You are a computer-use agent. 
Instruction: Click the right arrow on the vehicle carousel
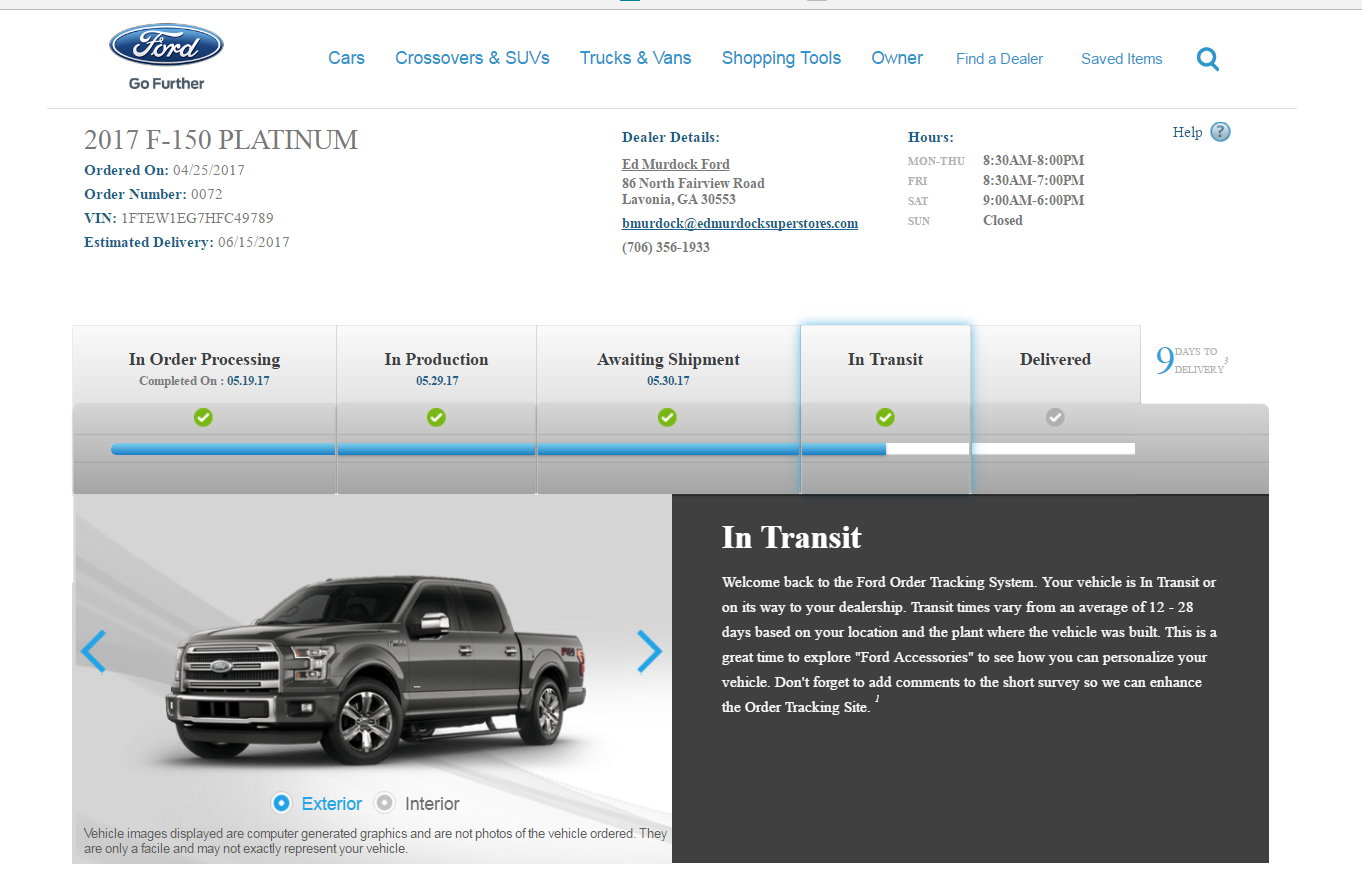650,652
